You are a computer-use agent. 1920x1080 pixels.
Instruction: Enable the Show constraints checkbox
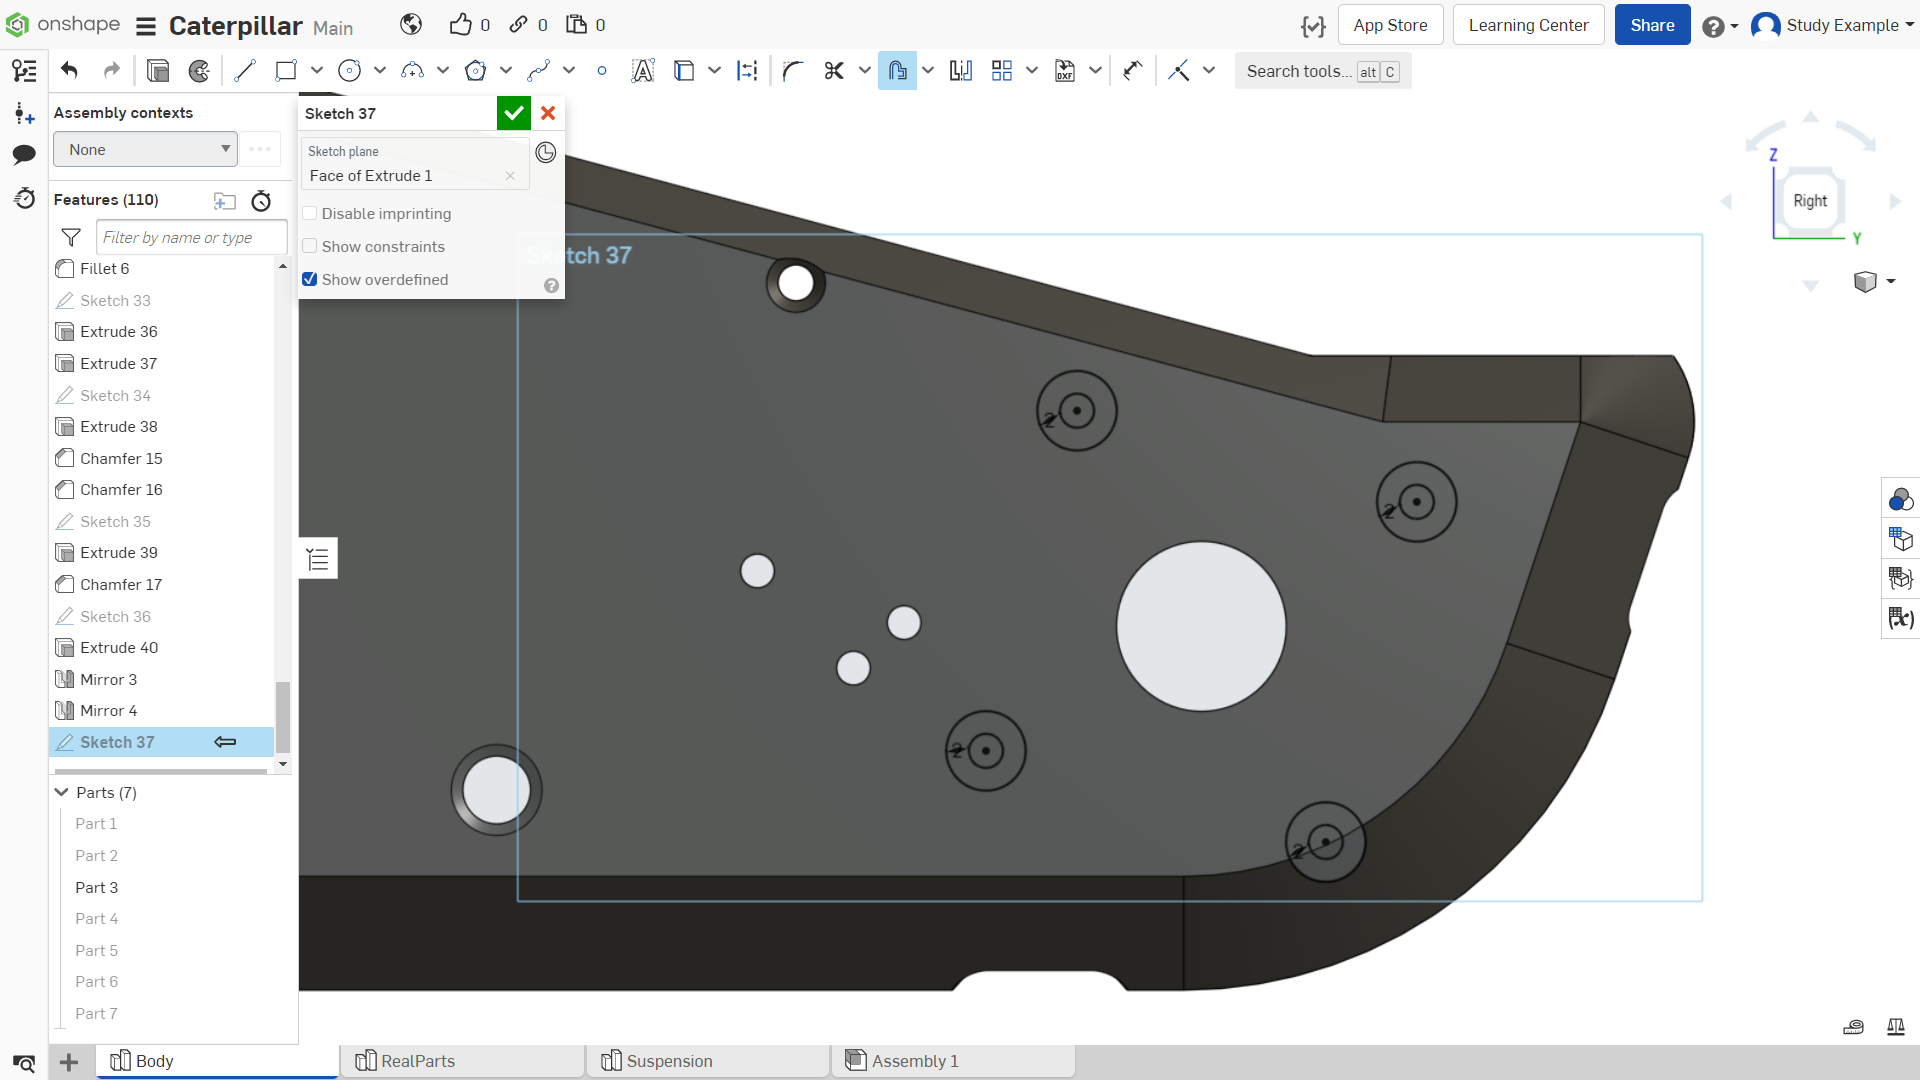310,247
